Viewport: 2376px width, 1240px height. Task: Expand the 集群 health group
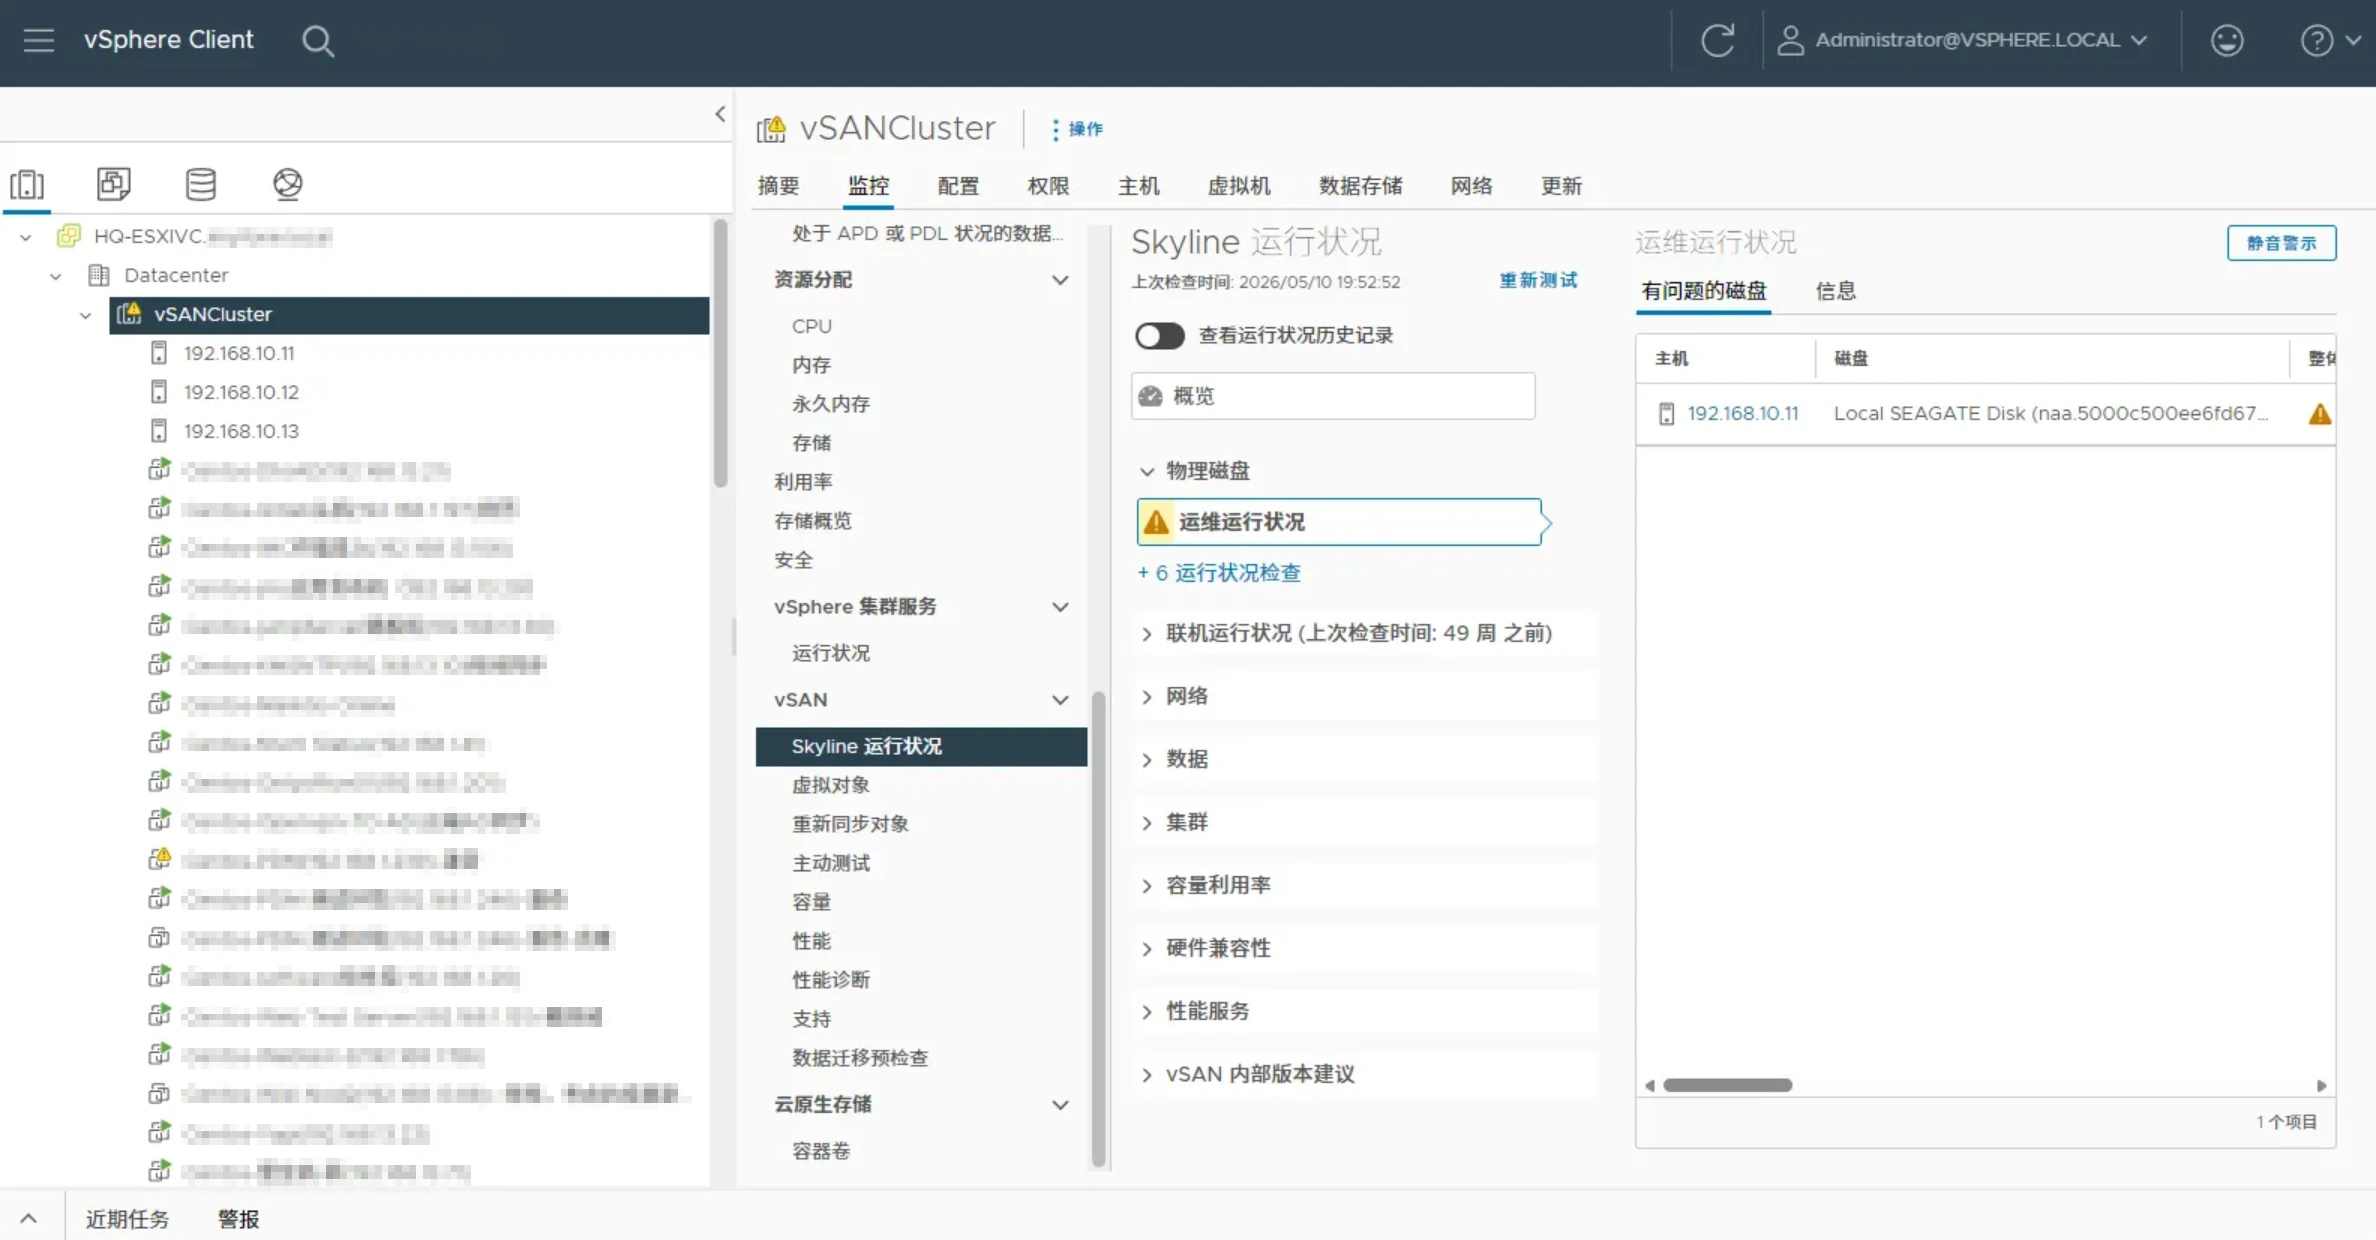coord(1147,822)
